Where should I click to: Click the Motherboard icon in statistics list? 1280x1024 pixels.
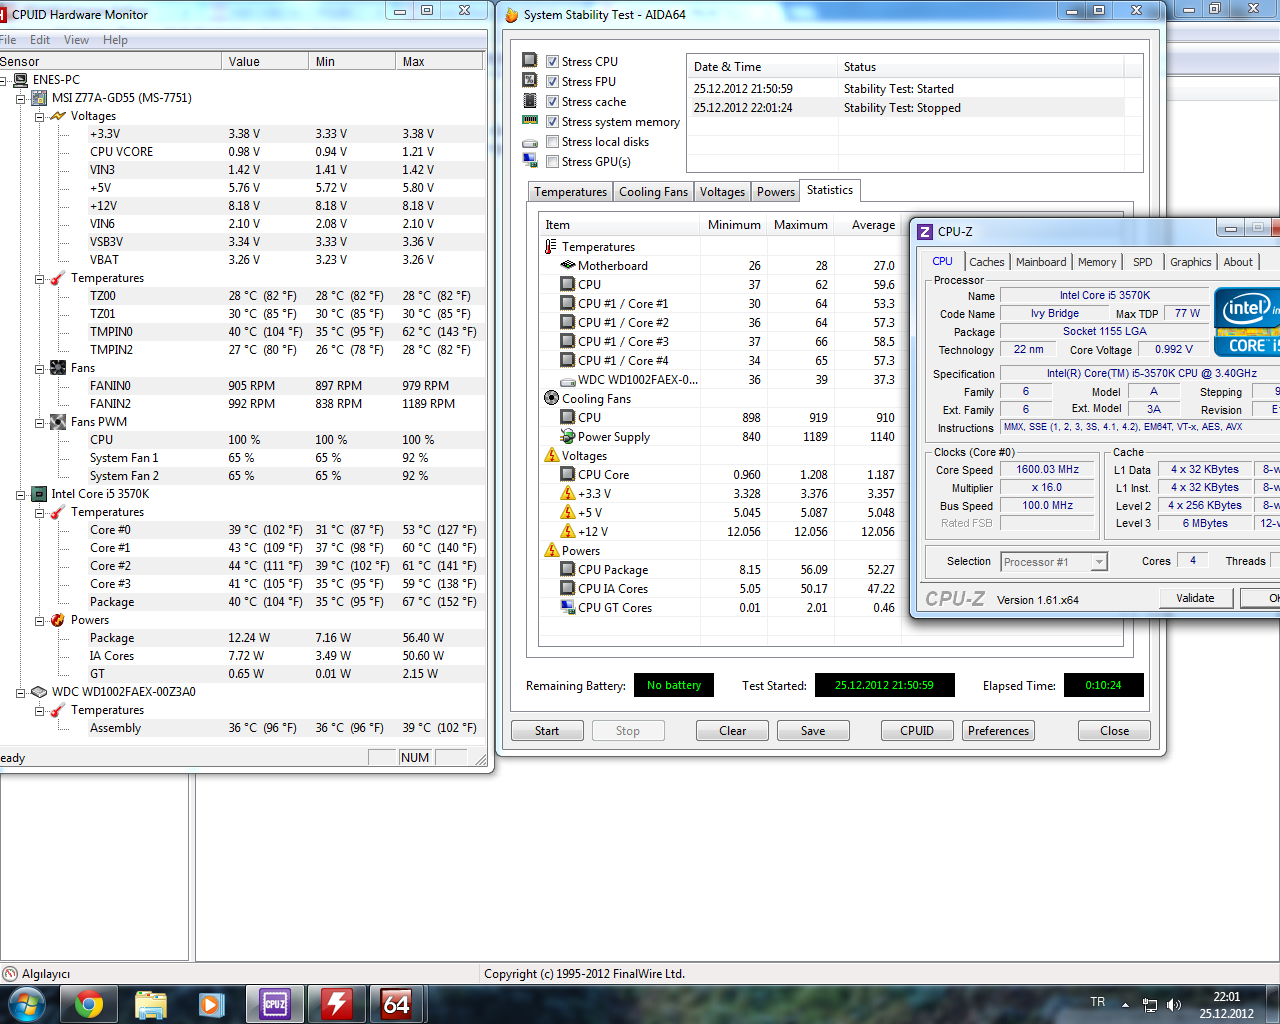coord(568,265)
